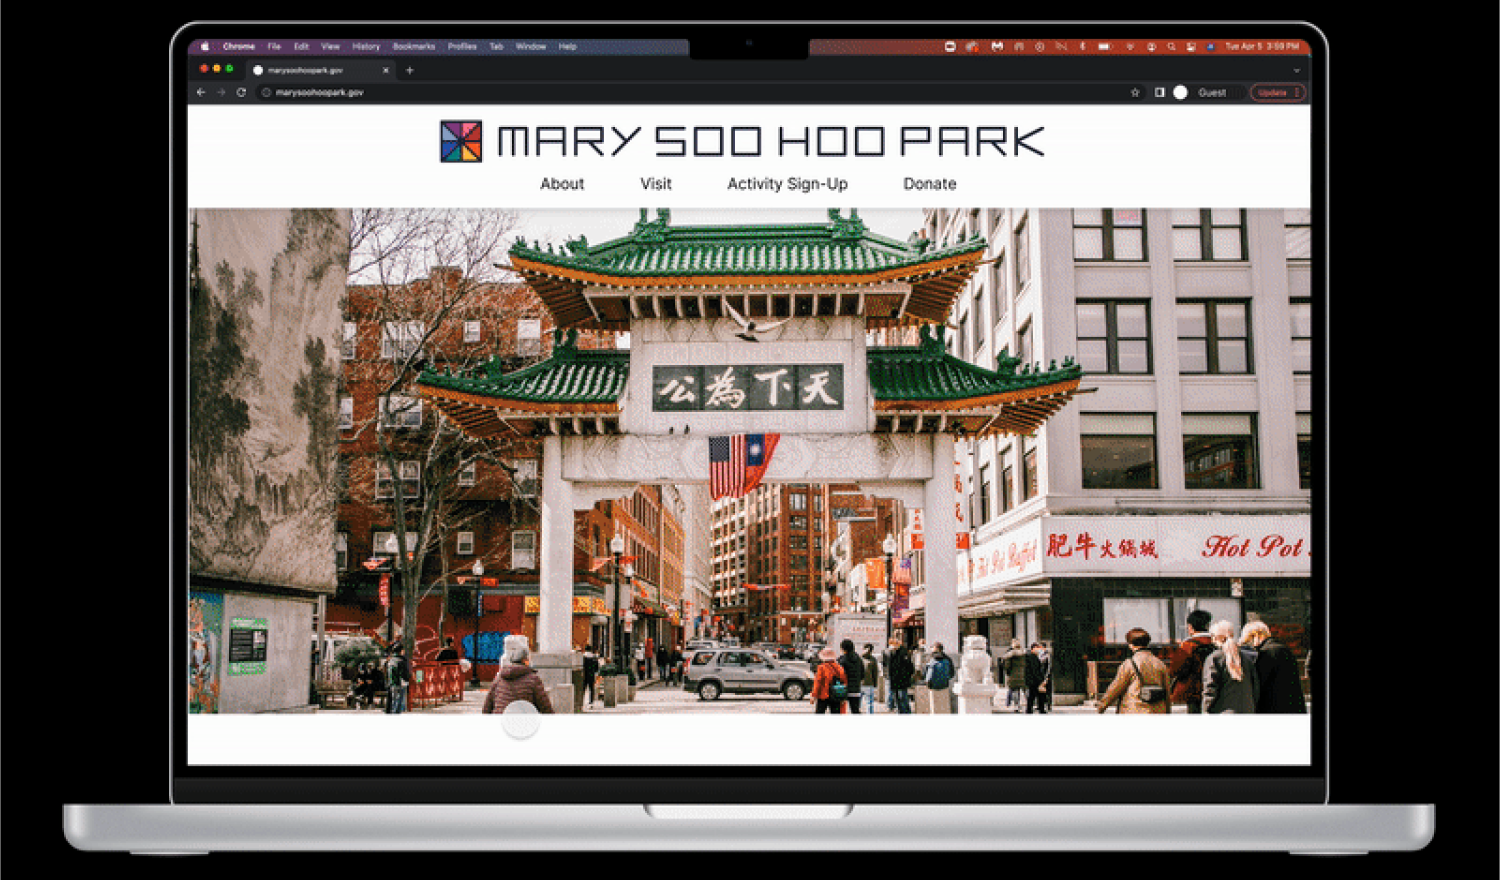1500x880 pixels.
Task: Open the Wi-Fi status menu
Action: 1130,46
